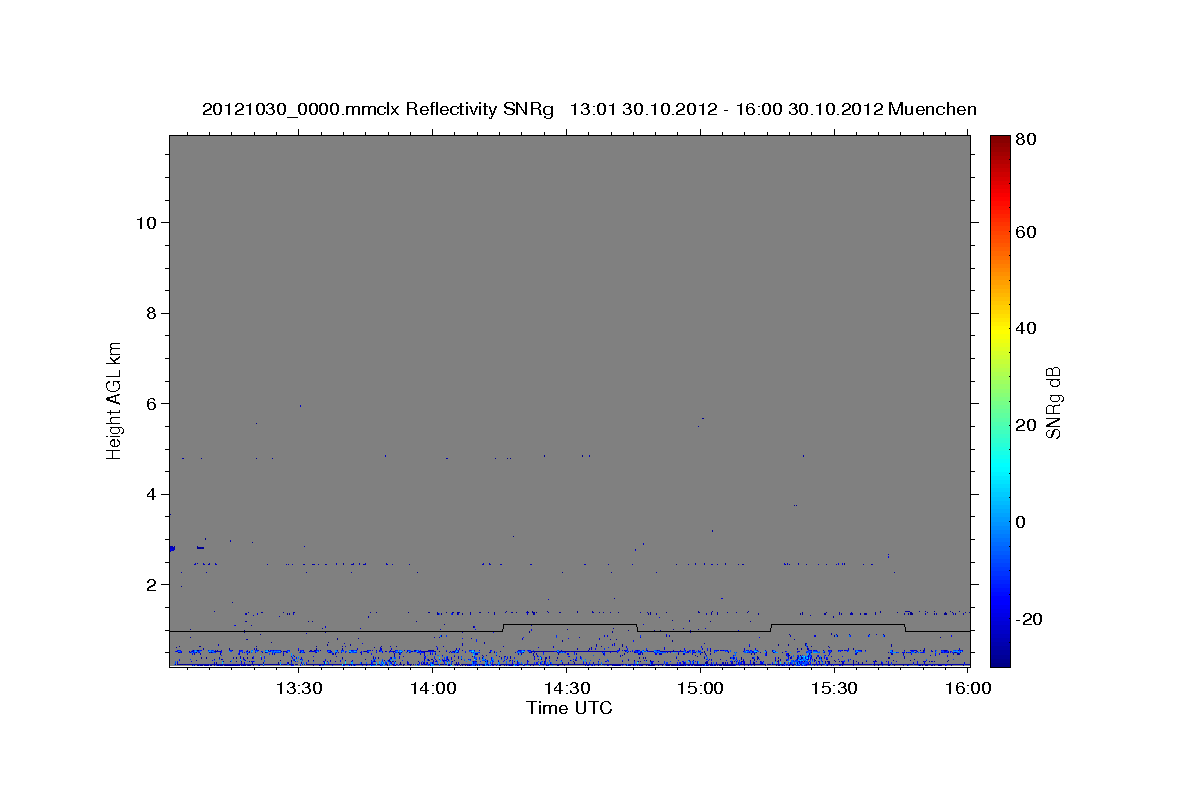Image resolution: width=1200 pixels, height=800 pixels.
Task: Click the 14:00 time tick label
Action: (x=433, y=688)
